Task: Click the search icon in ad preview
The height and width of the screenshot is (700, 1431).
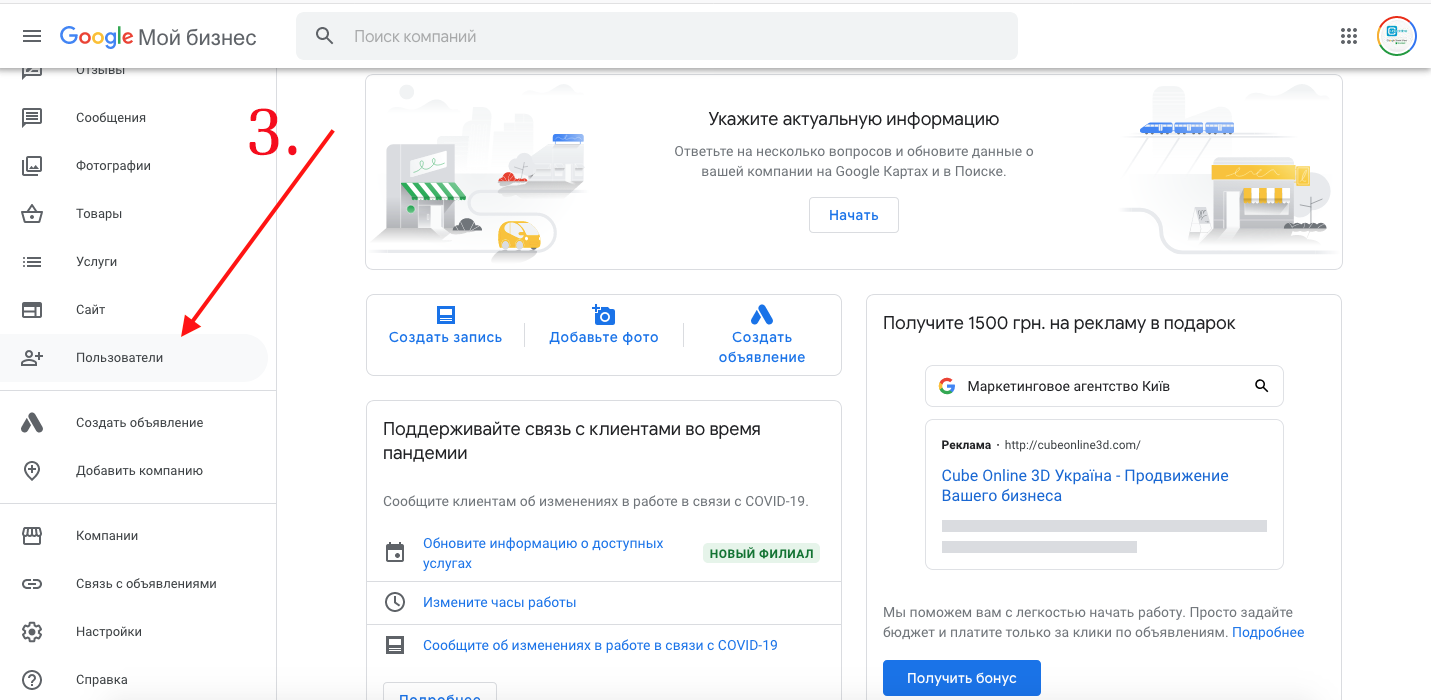Action: click(1261, 386)
